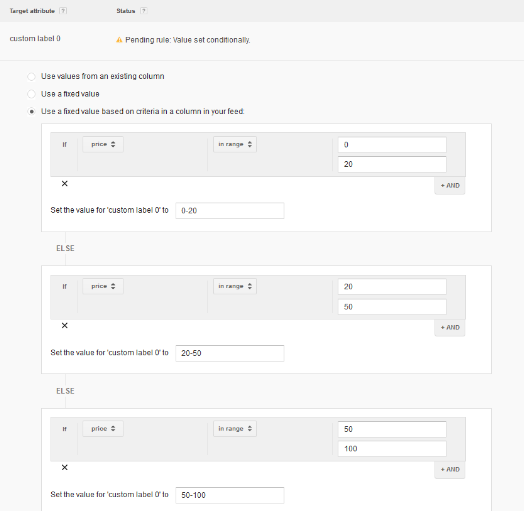Click the range lower bound field showing 0
Viewport: 524px width, 513px height.
[x=392, y=145]
